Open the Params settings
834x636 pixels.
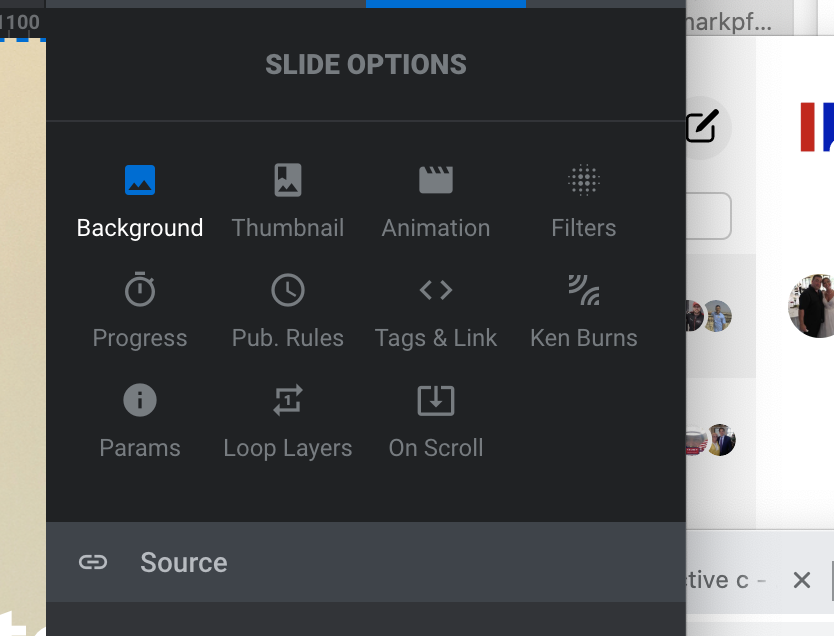click(x=140, y=420)
